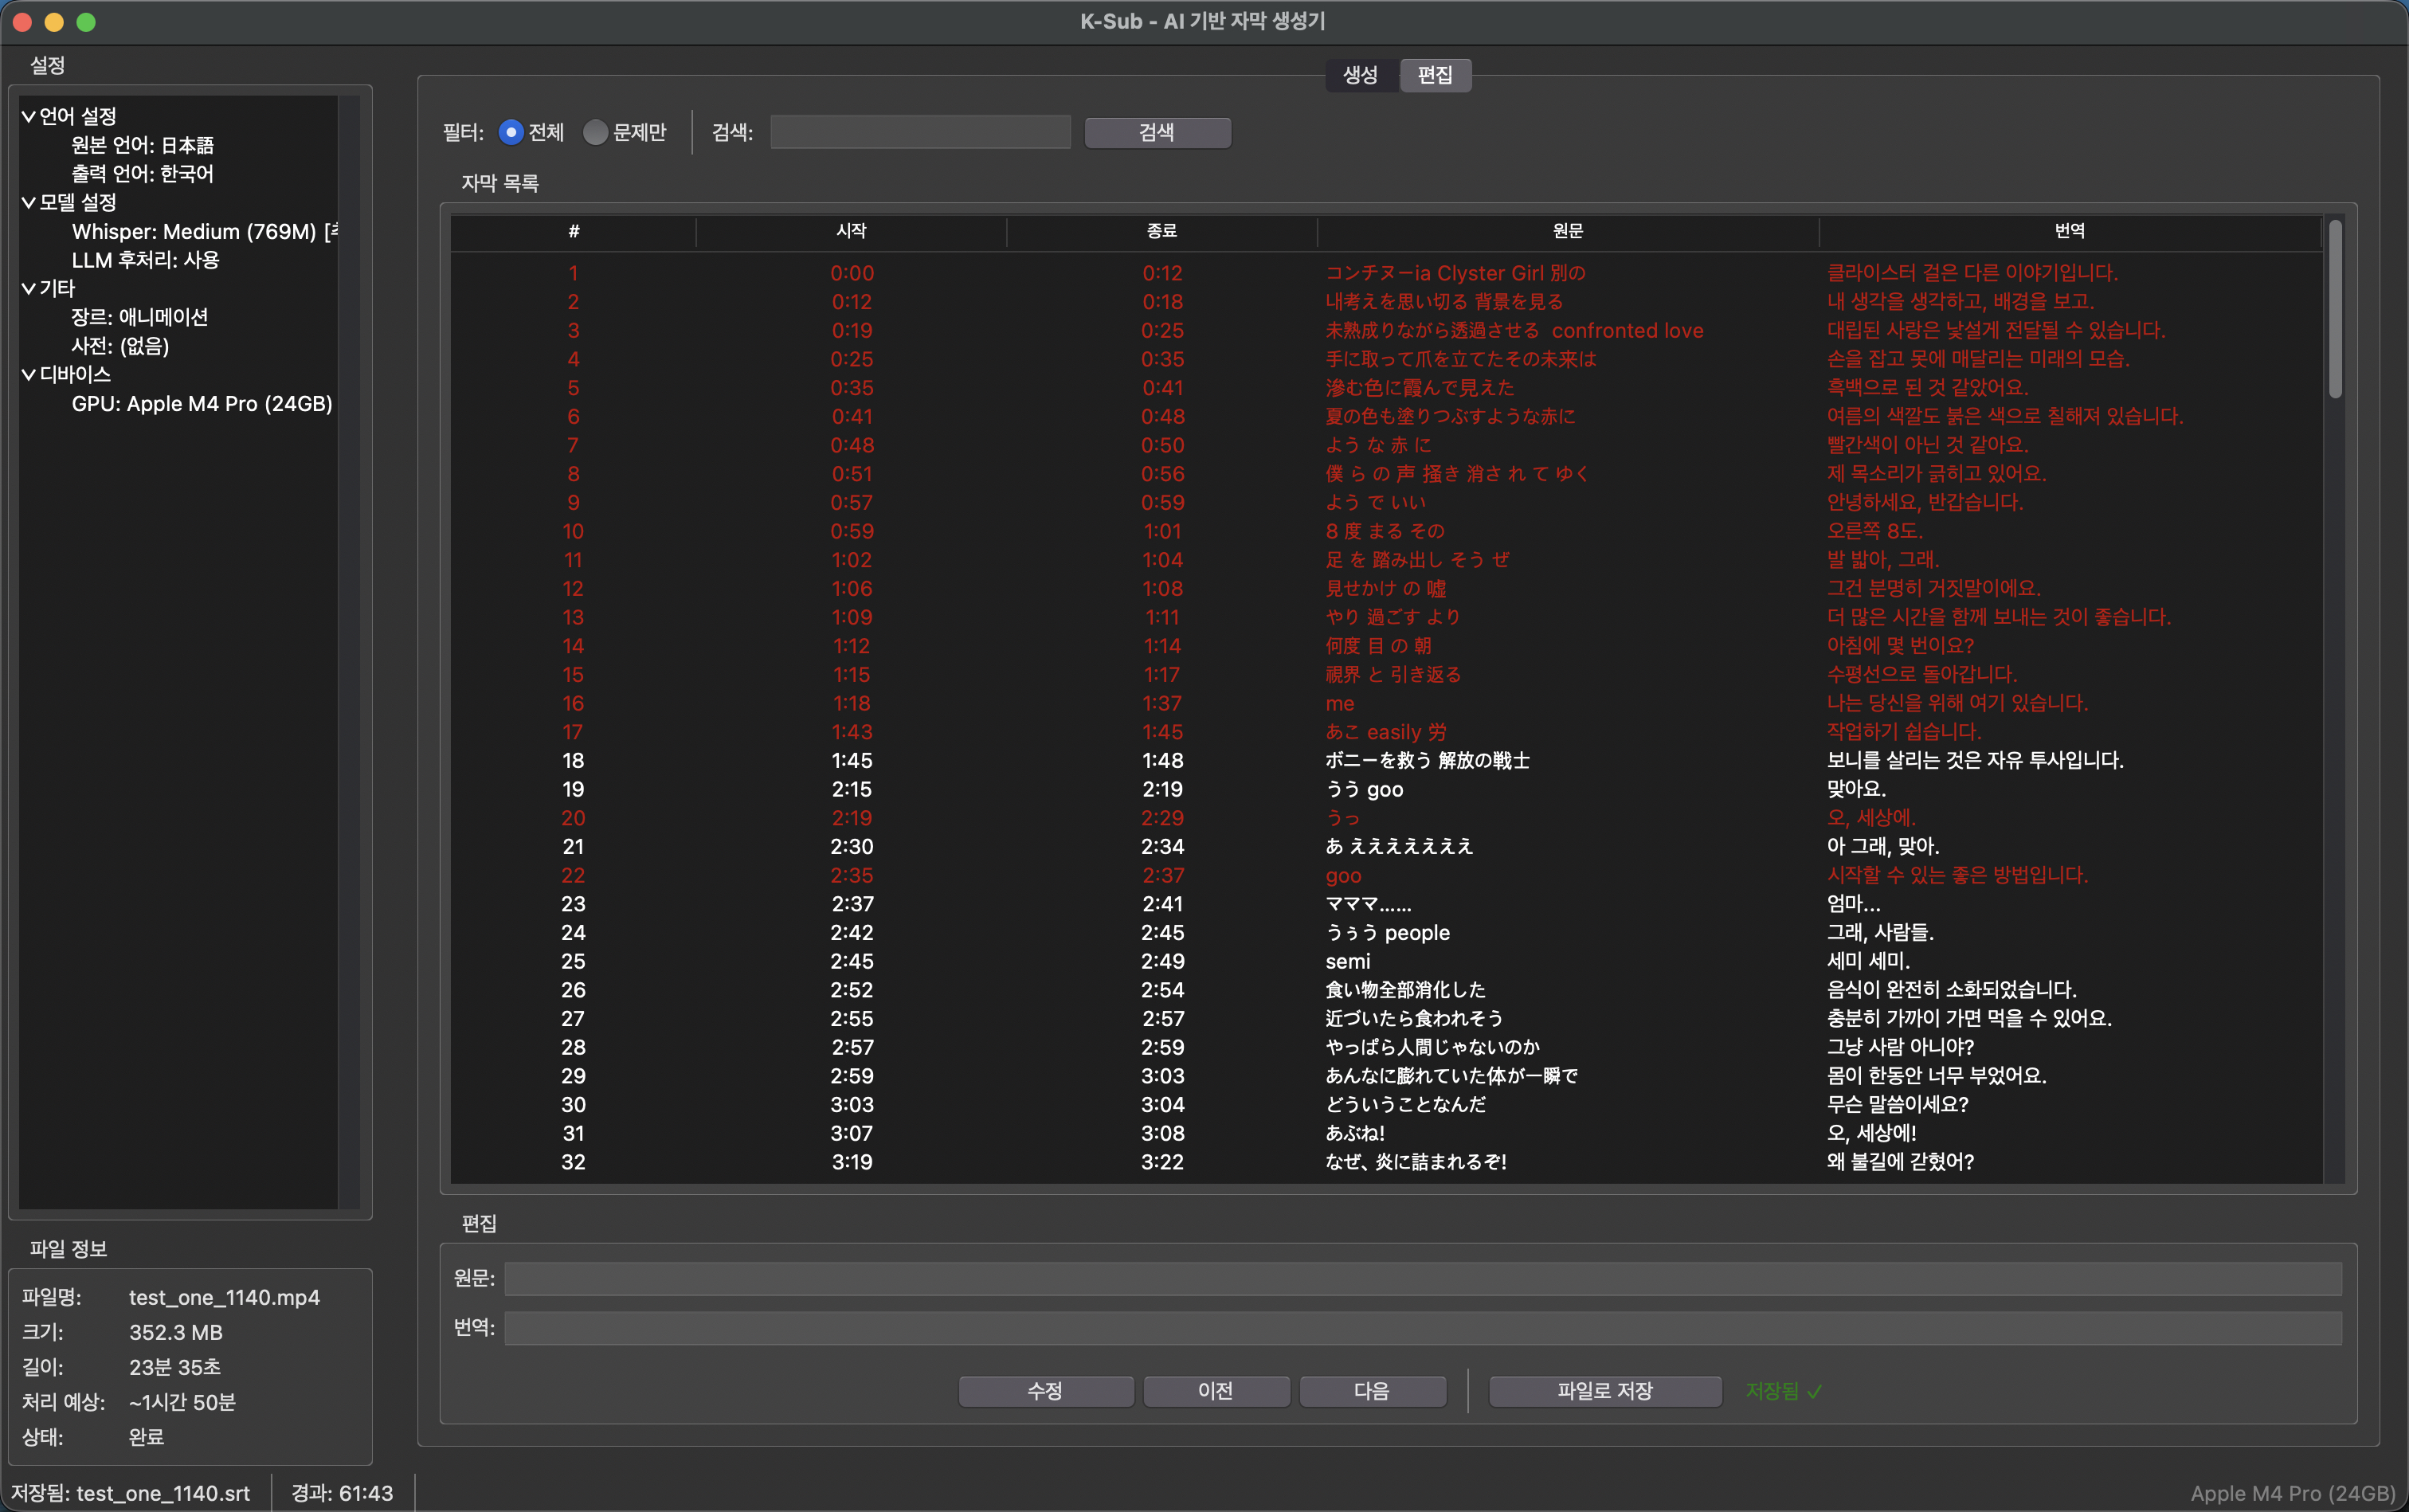Collapse the 기타 tree section
The image size is (2409, 1512).
pos(29,289)
